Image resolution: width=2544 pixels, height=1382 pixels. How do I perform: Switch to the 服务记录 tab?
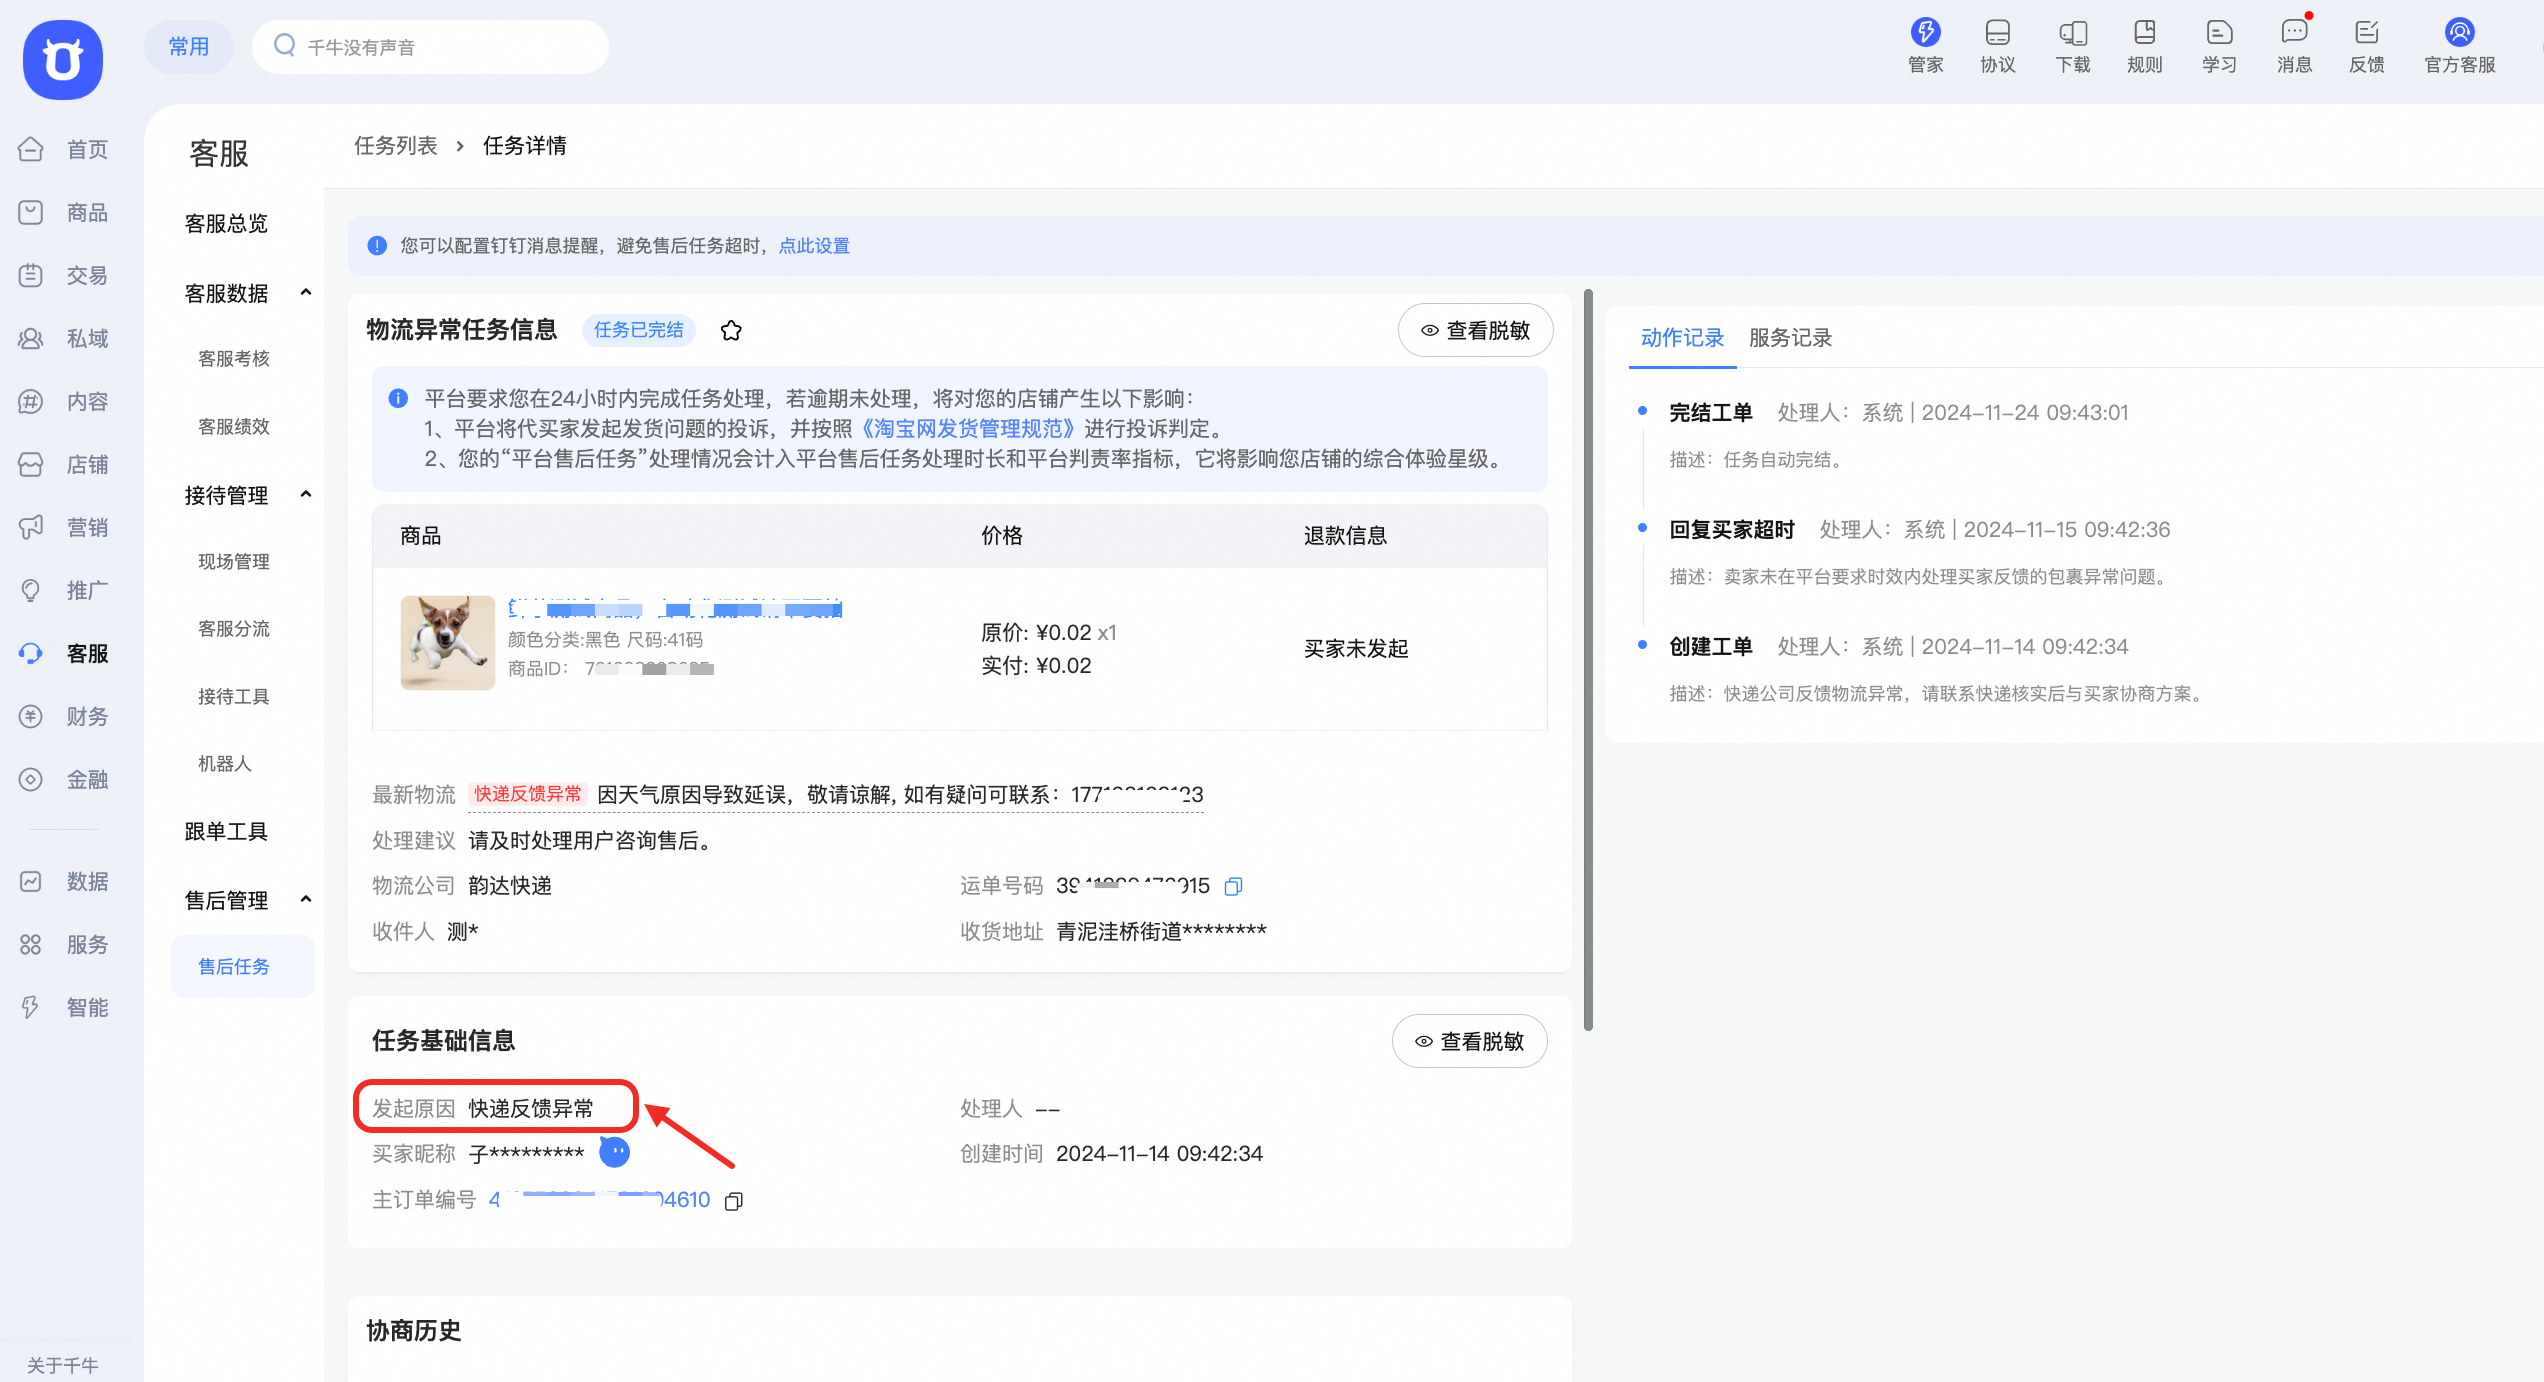pos(1789,338)
